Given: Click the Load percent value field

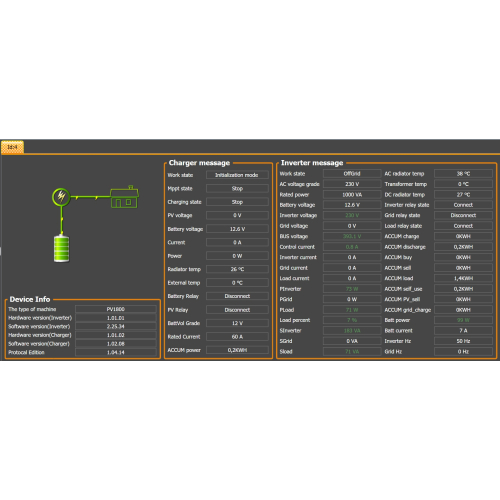Looking at the screenshot, I should click(352, 320).
